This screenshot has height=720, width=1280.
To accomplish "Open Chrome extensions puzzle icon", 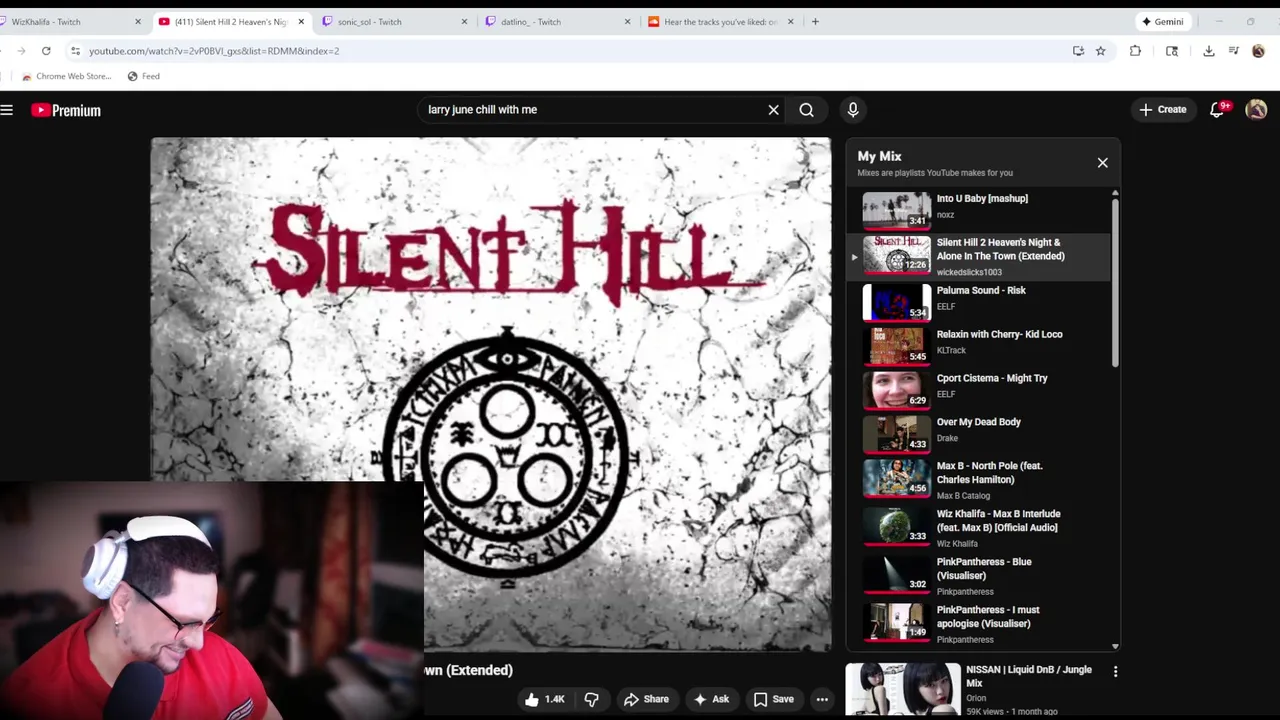I will [x=1135, y=51].
